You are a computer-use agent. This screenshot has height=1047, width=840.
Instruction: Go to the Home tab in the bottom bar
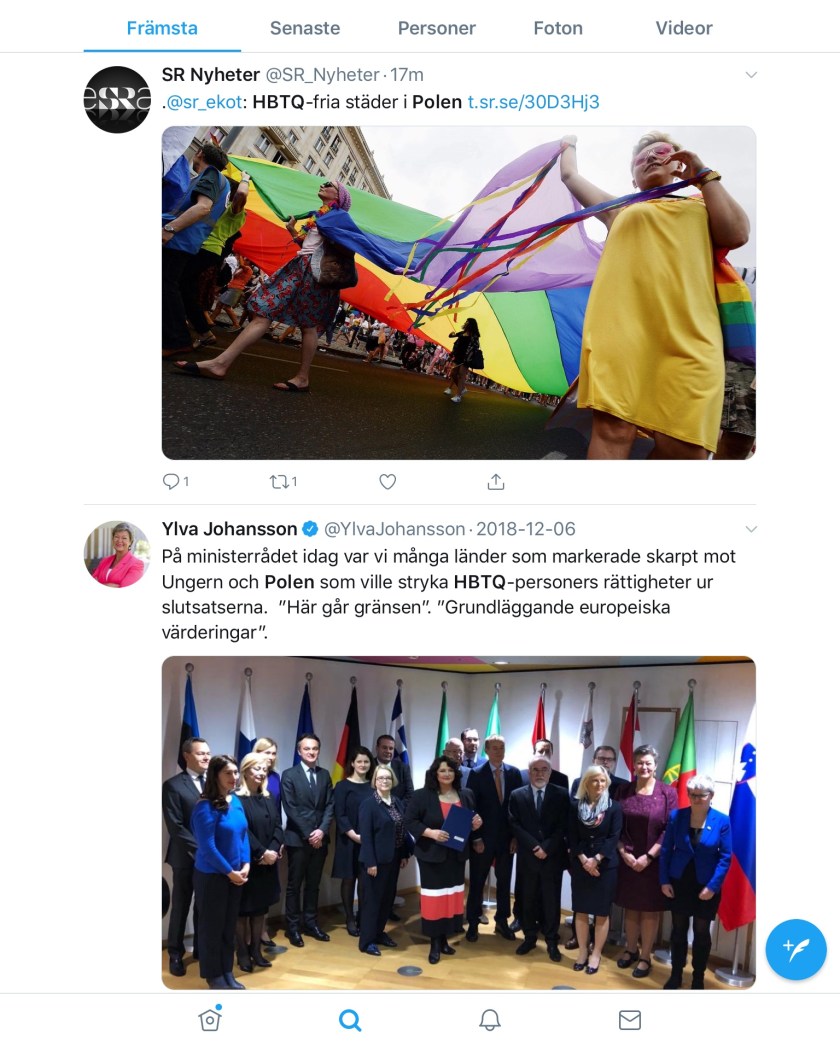pyautogui.click(x=210, y=1019)
